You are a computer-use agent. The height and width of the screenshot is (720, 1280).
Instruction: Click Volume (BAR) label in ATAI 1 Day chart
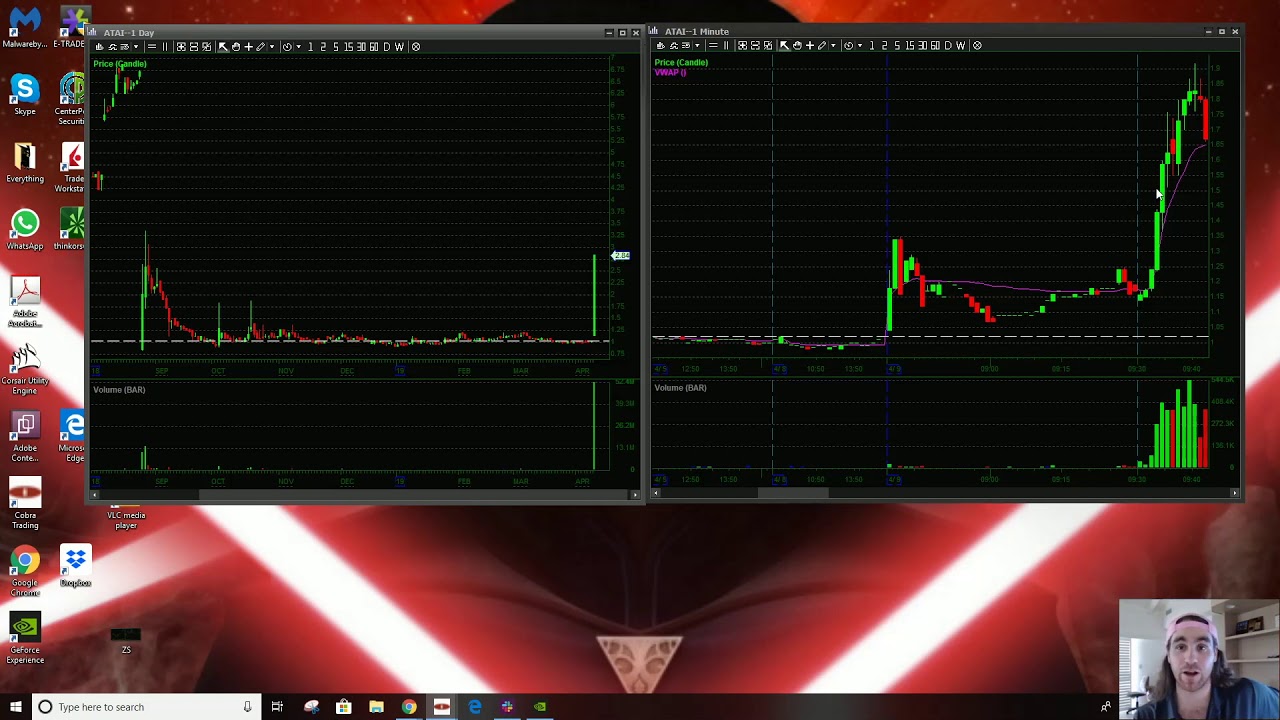[x=119, y=390]
